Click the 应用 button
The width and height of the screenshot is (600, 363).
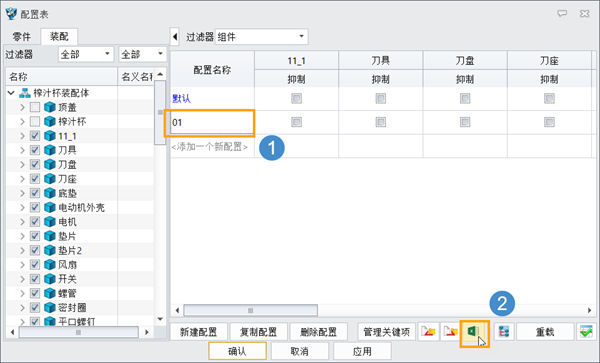tap(362, 351)
